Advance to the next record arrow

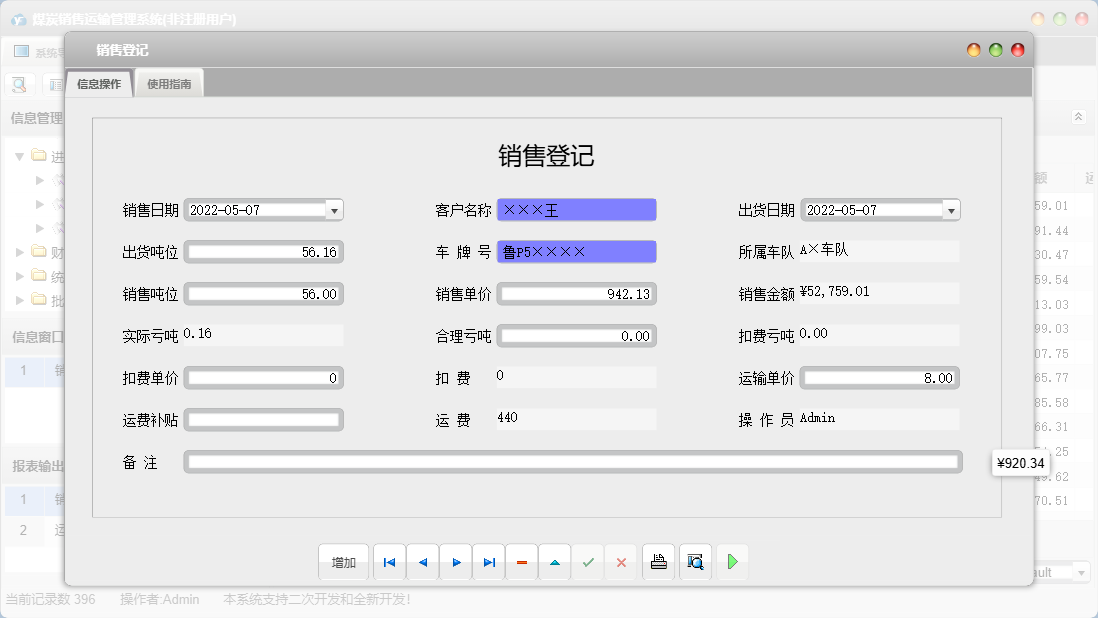click(x=455, y=561)
